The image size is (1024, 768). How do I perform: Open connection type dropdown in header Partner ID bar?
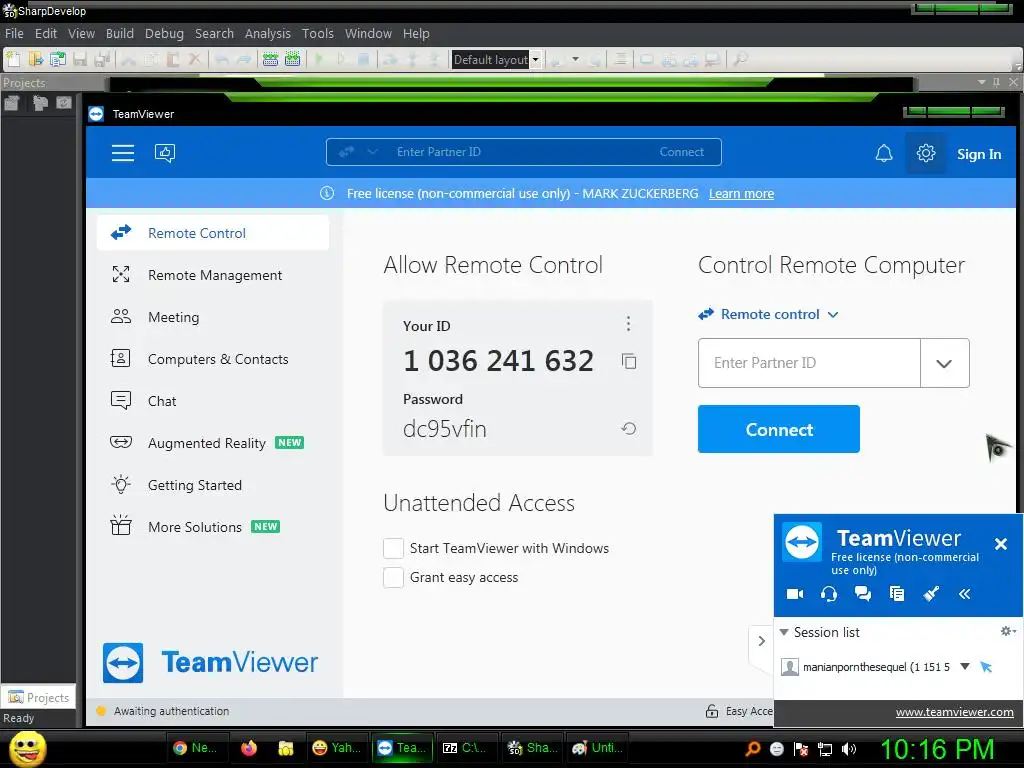[372, 152]
